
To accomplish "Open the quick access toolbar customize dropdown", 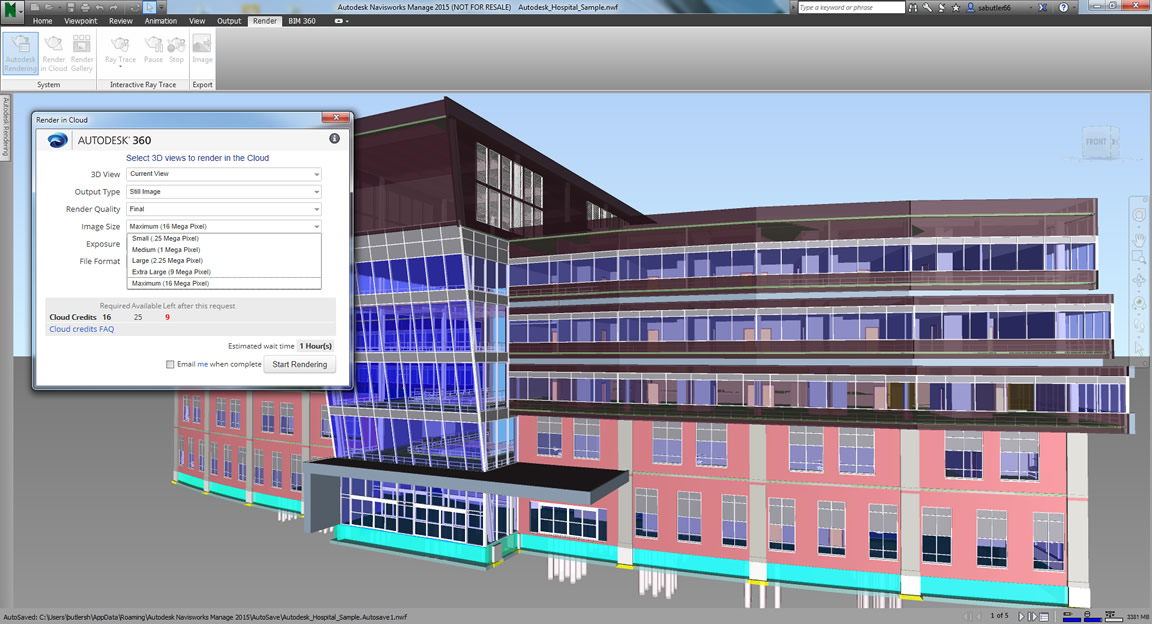I will coord(161,7).
